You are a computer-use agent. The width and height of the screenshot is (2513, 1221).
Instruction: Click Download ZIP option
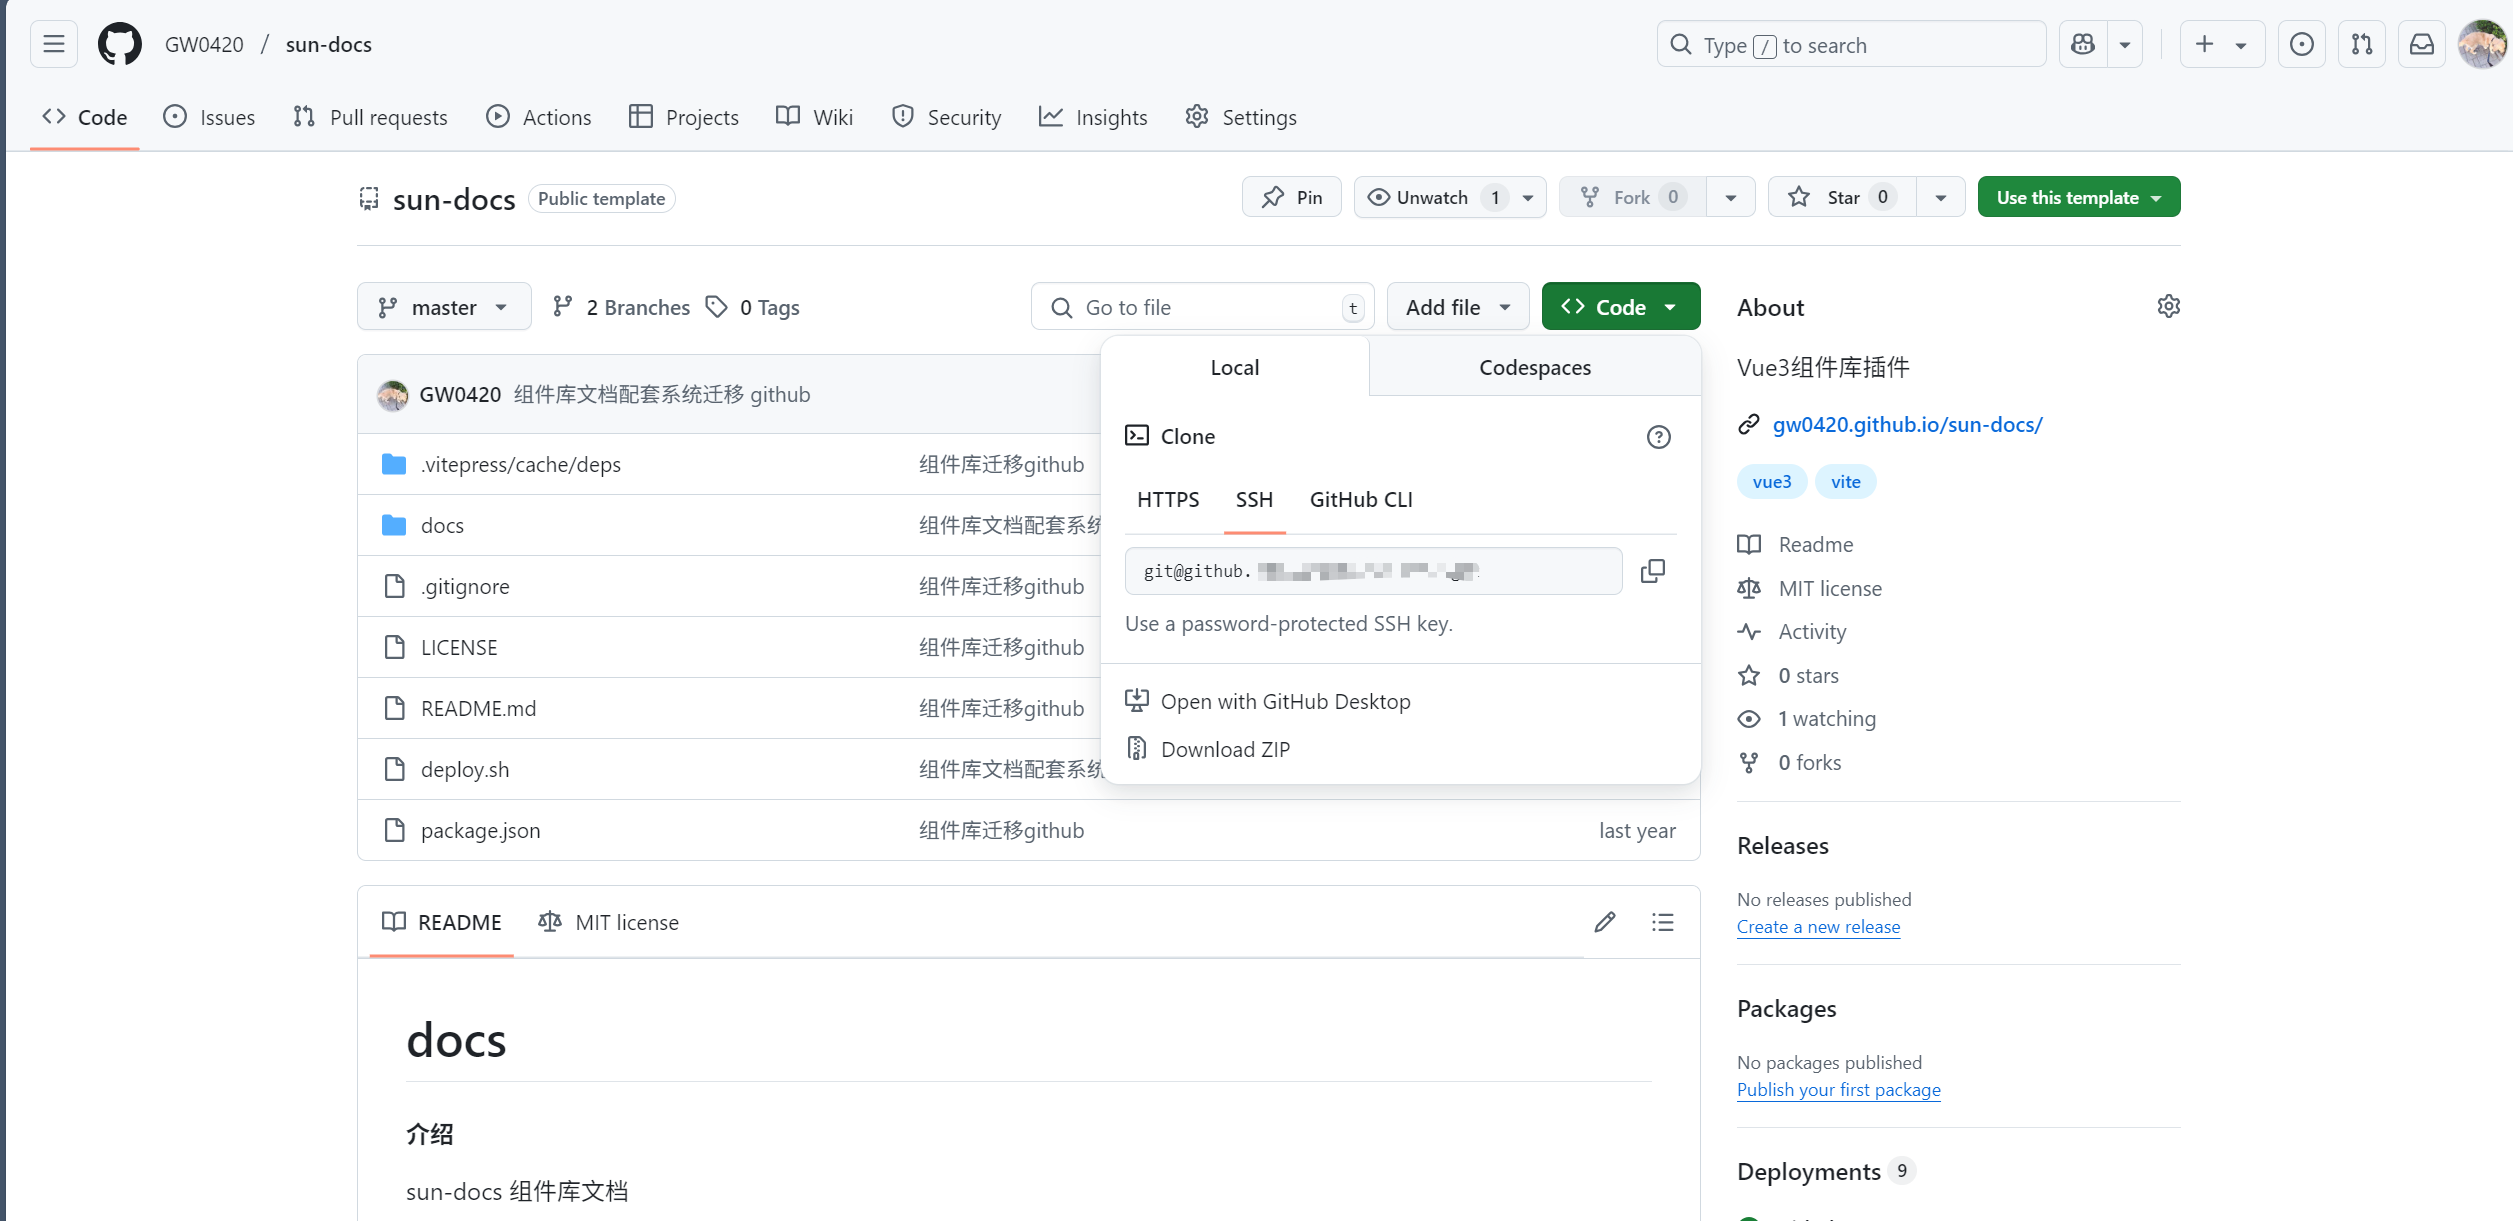point(1225,749)
